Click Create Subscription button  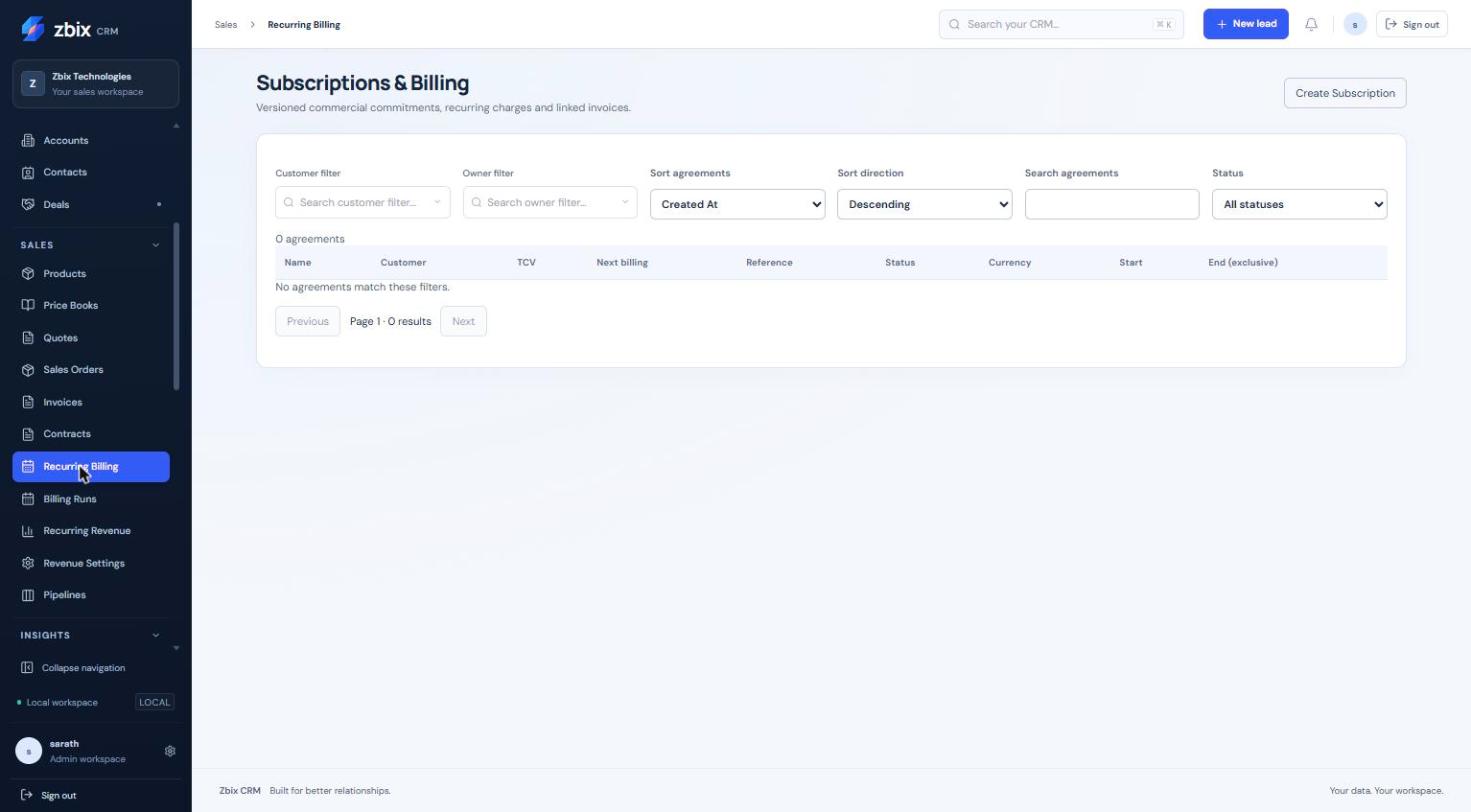coord(1345,93)
